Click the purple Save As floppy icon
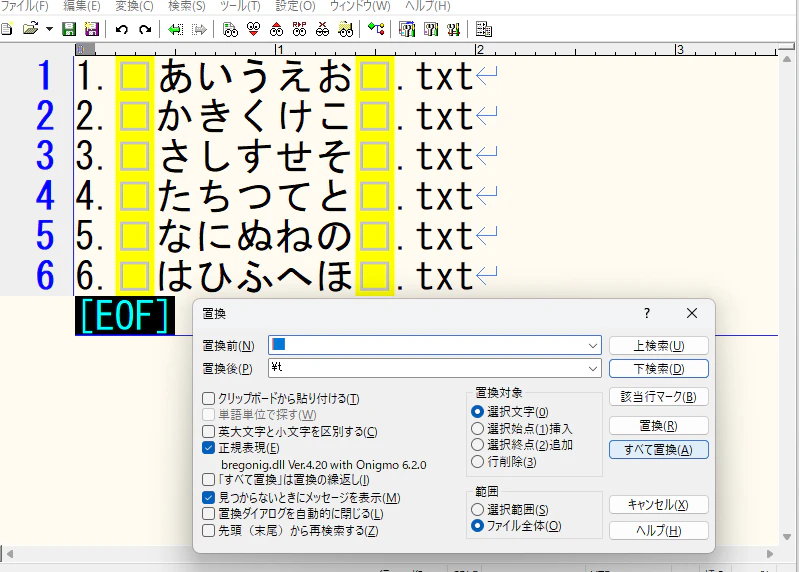The height and width of the screenshot is (572, 799). [x=92, y=29]
